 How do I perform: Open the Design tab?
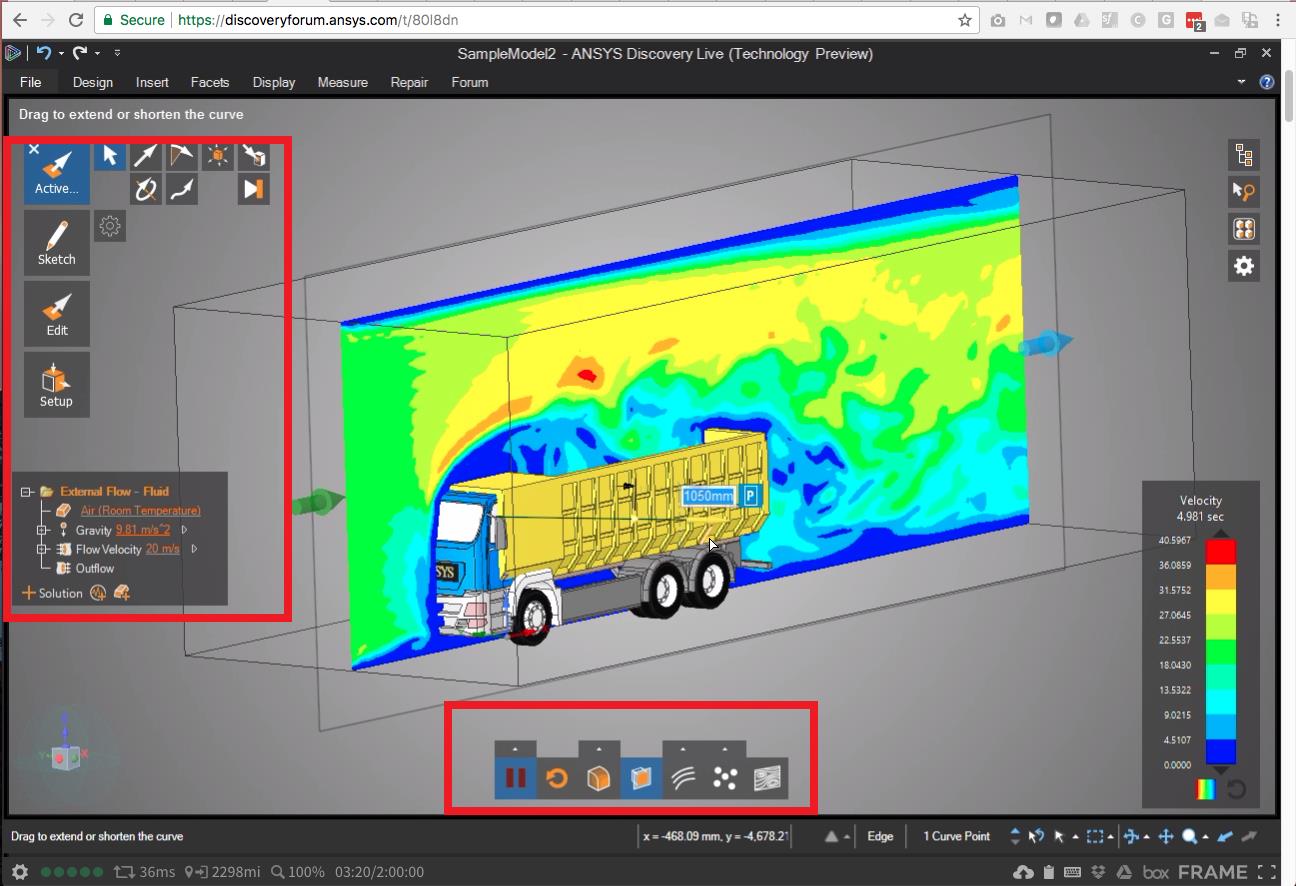pos(93,82)
